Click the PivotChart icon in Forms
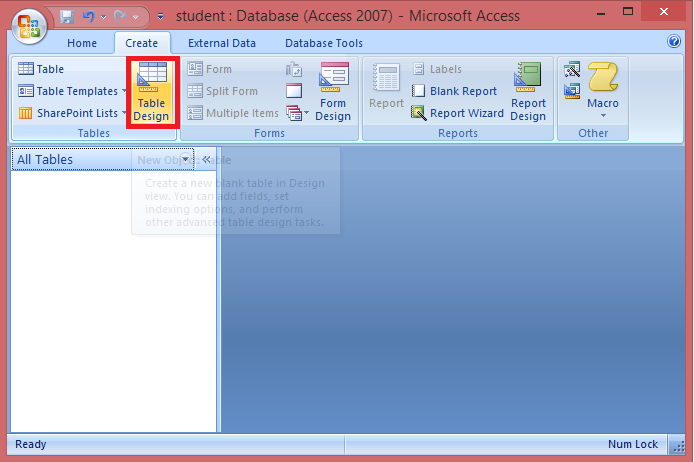 pos(294,69)
